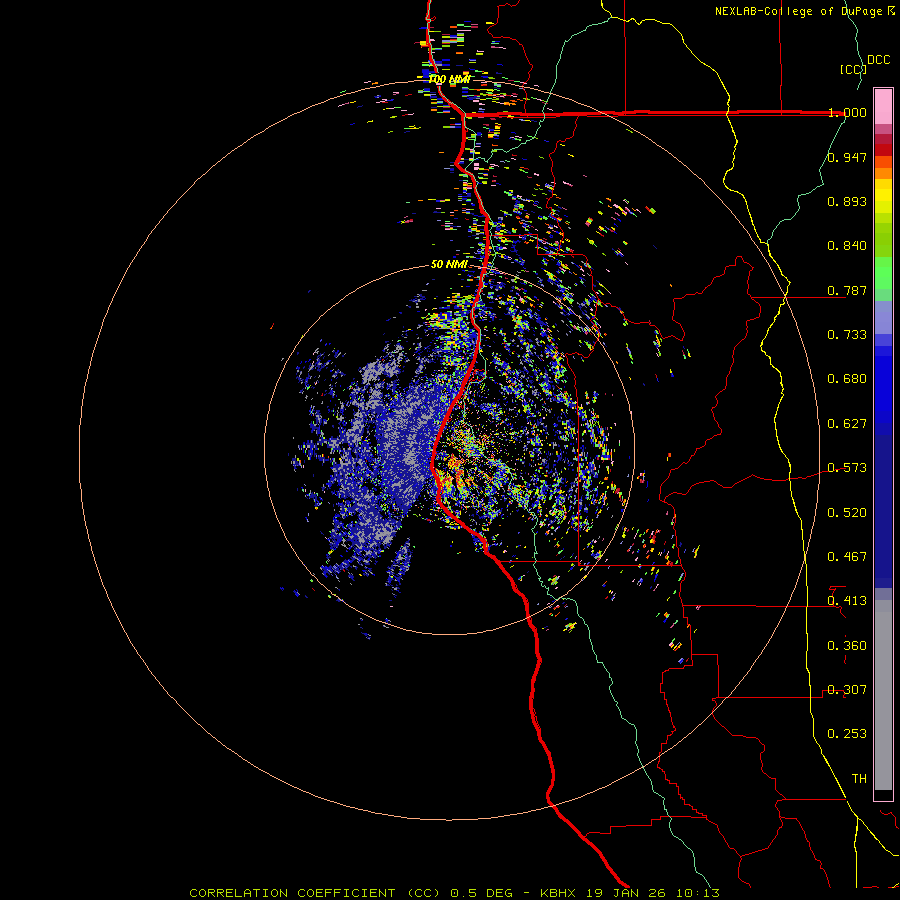Click the DCC label above the legend
The height and width of the screenshot is (900, 900).
click(x=878, y=60)
